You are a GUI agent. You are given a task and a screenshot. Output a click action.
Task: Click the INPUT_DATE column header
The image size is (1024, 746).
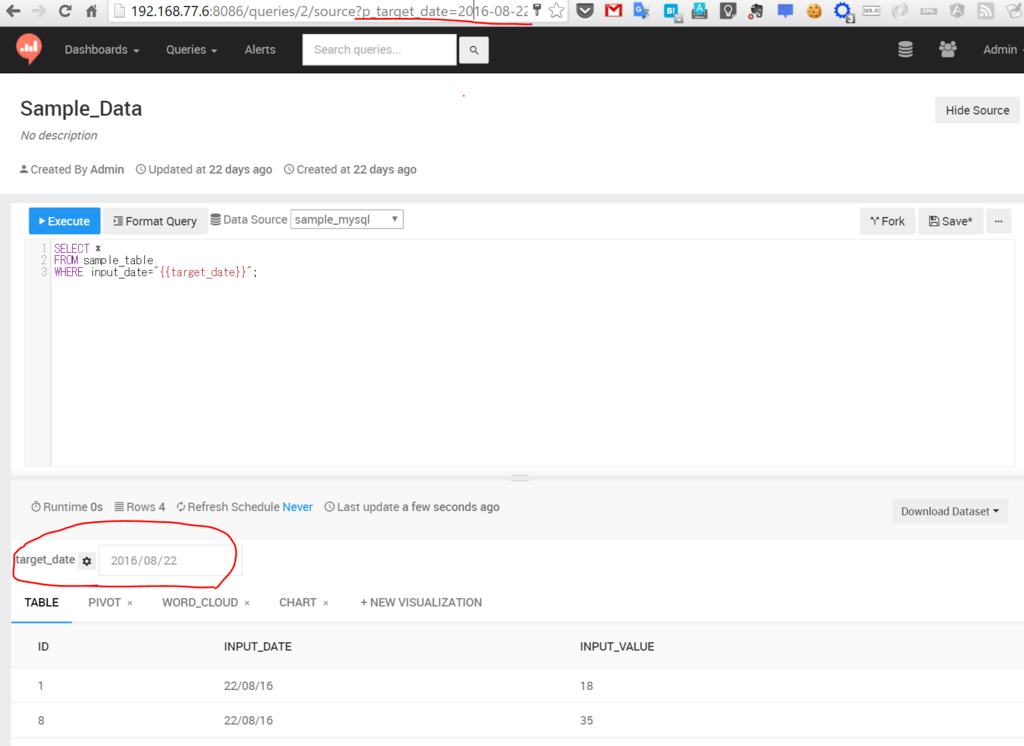(x=258, y=647)
